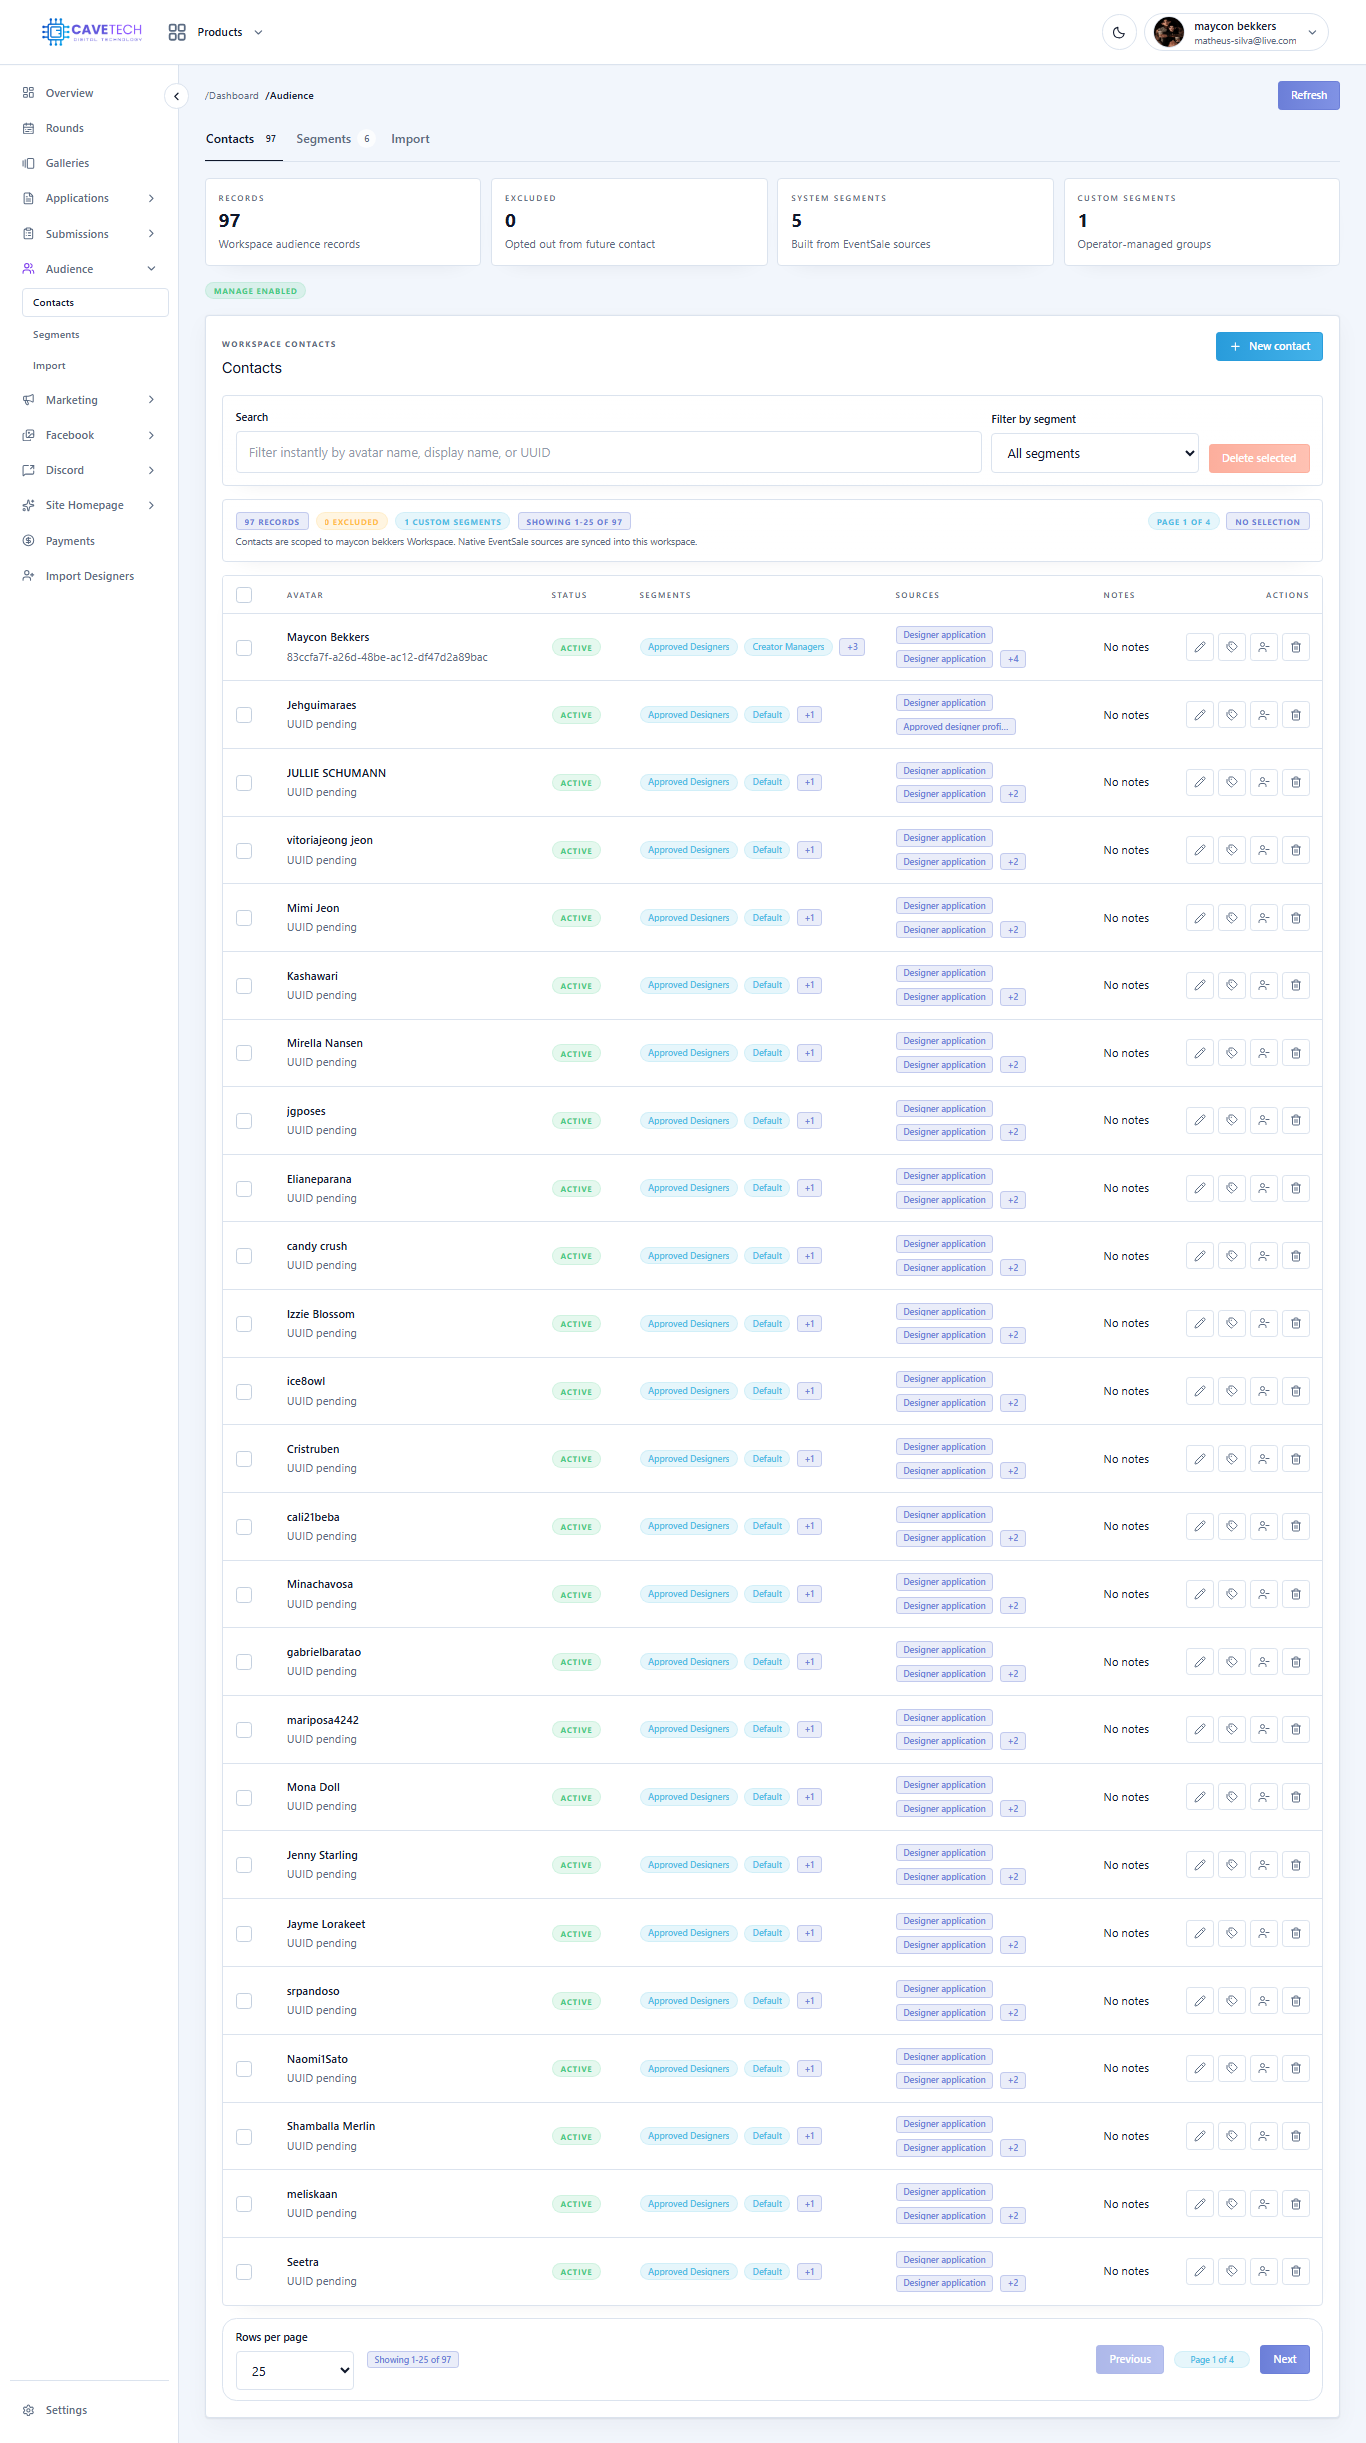Click the Refresh button

(x=1308, y=95)
